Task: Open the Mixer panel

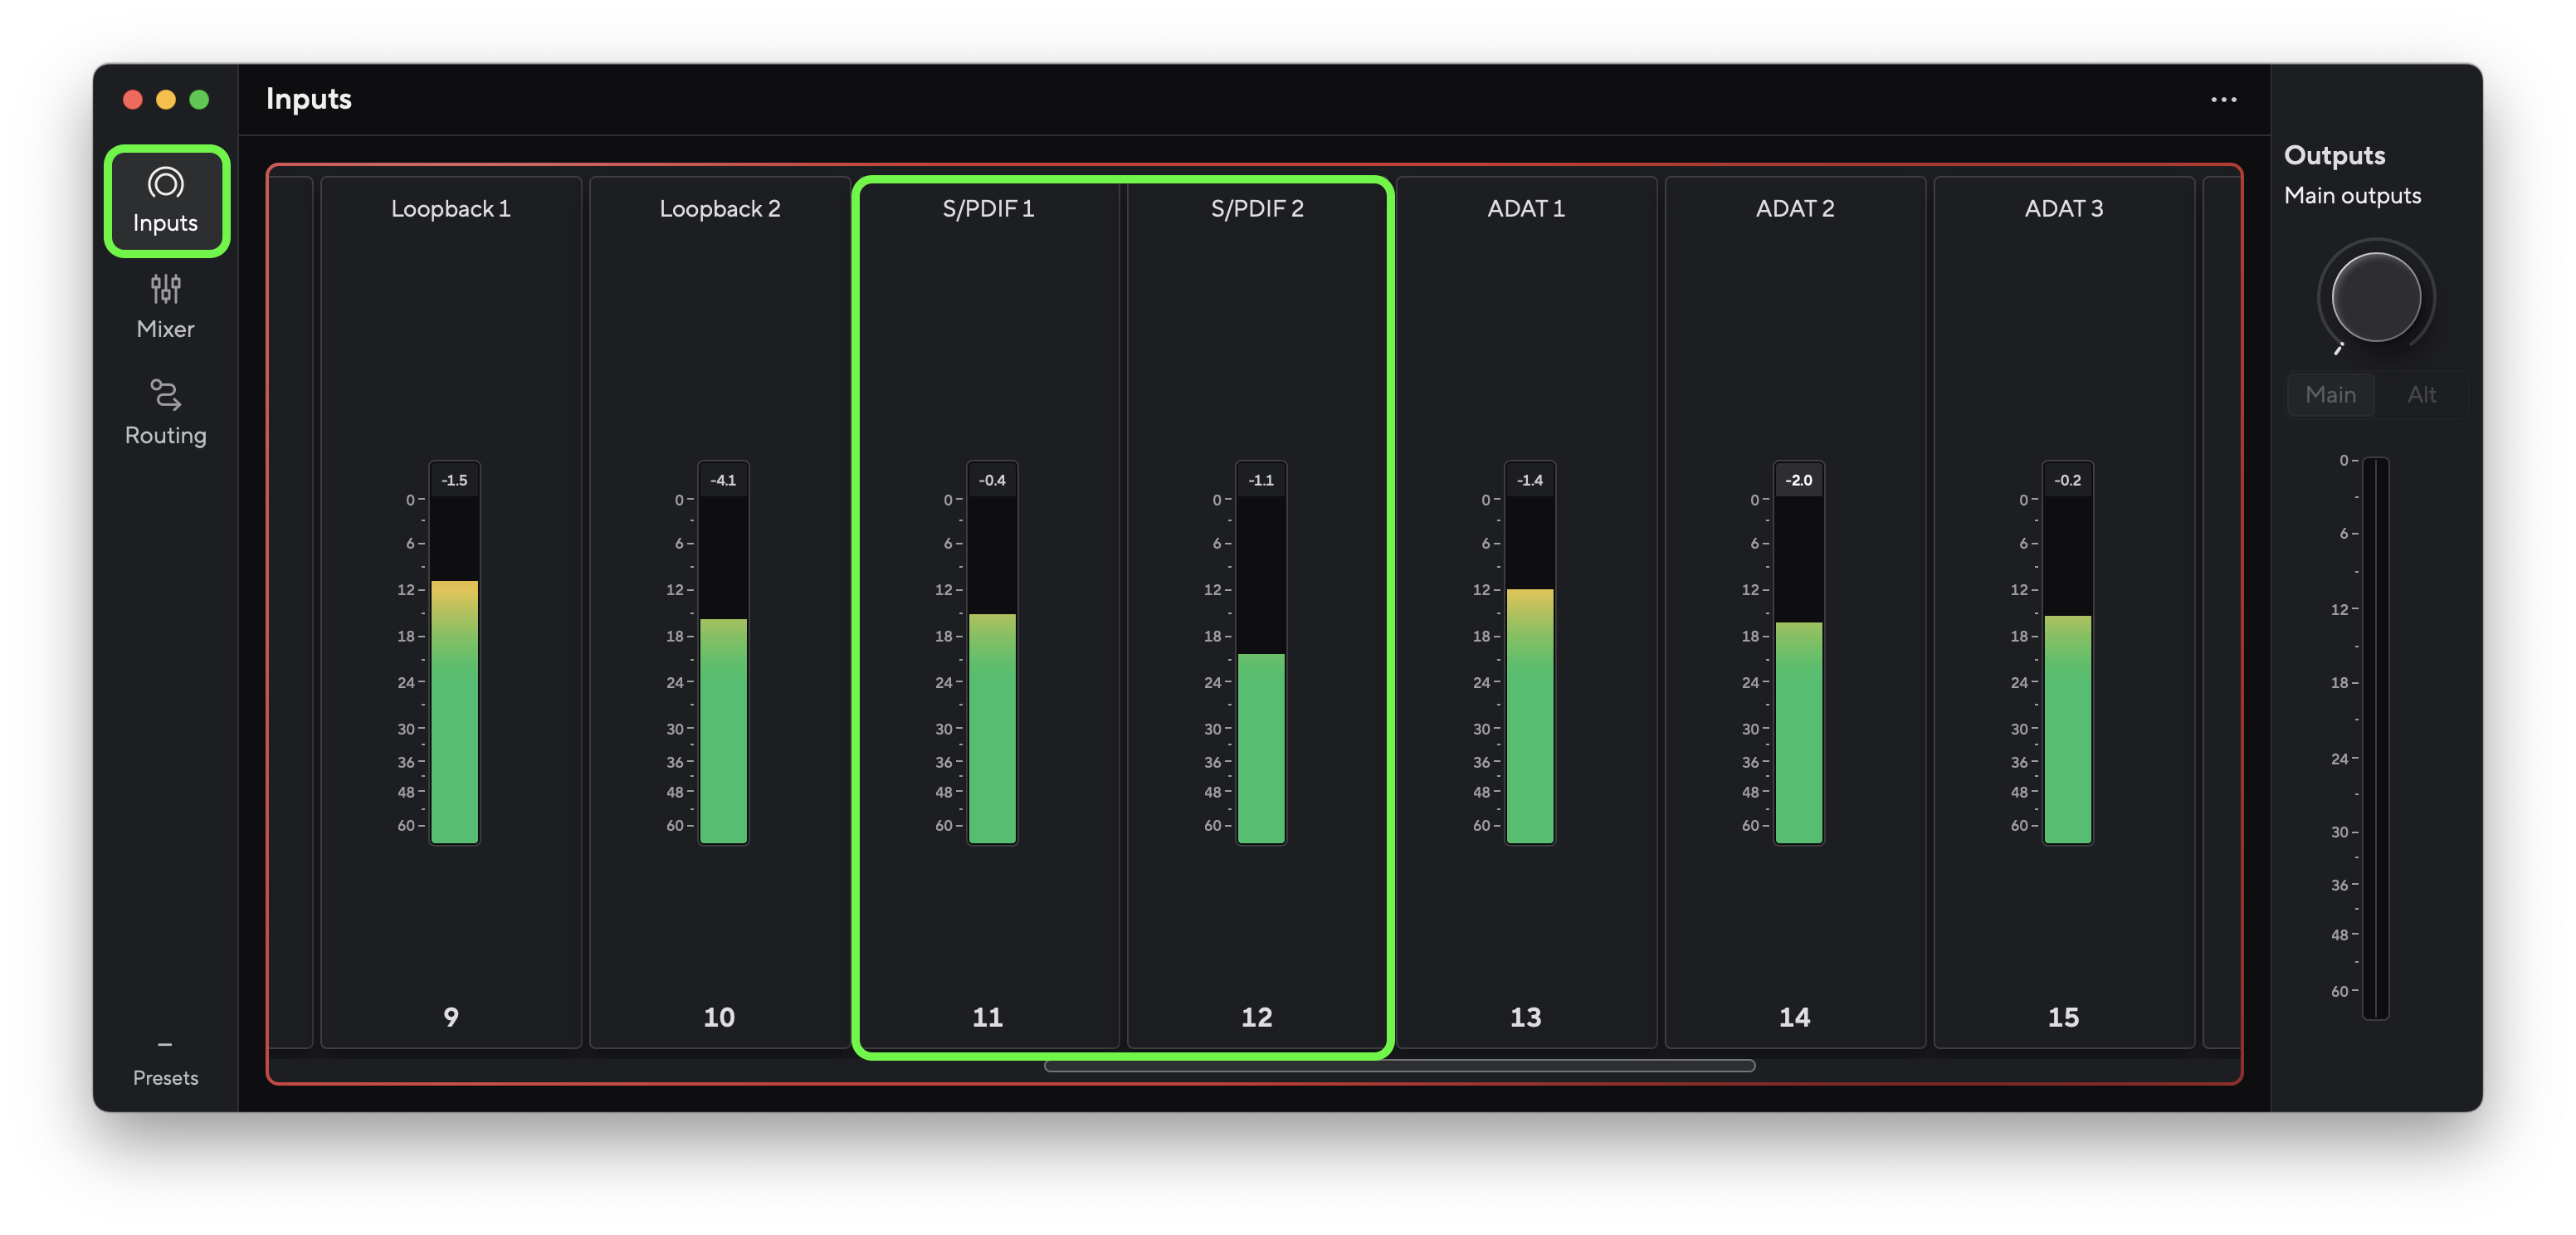Action: point(165,305)
